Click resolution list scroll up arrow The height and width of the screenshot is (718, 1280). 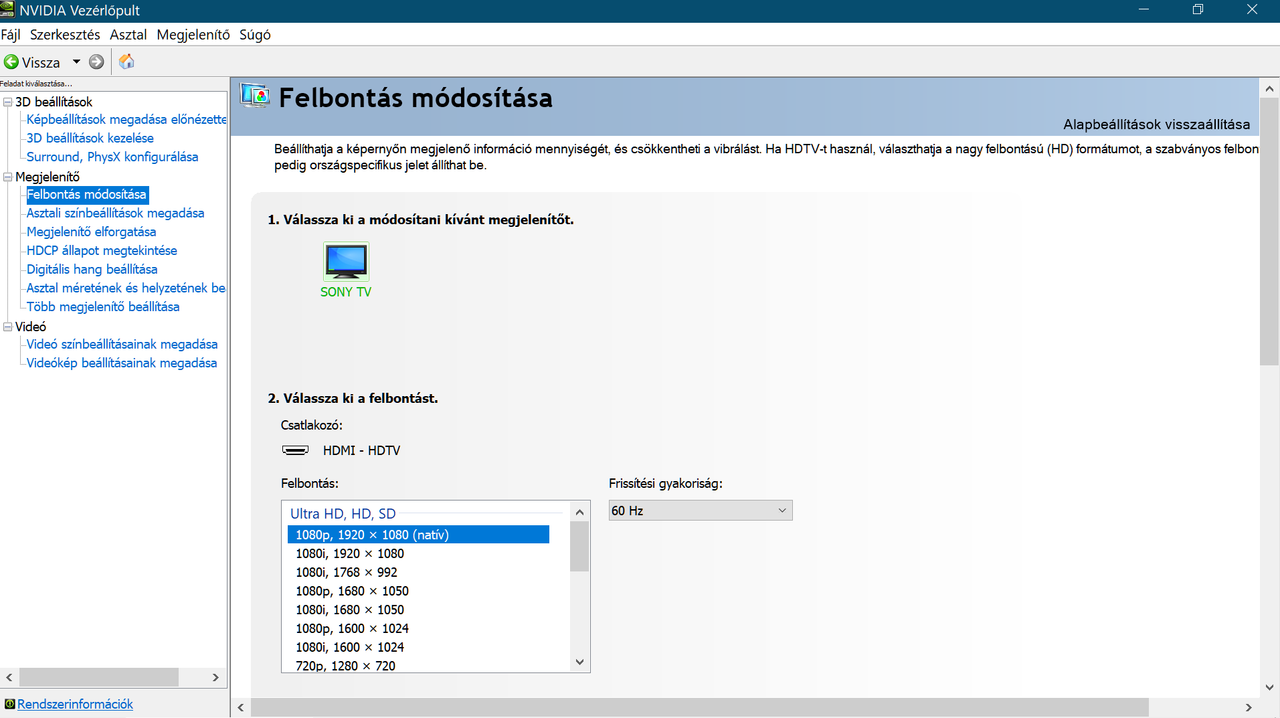579,512
